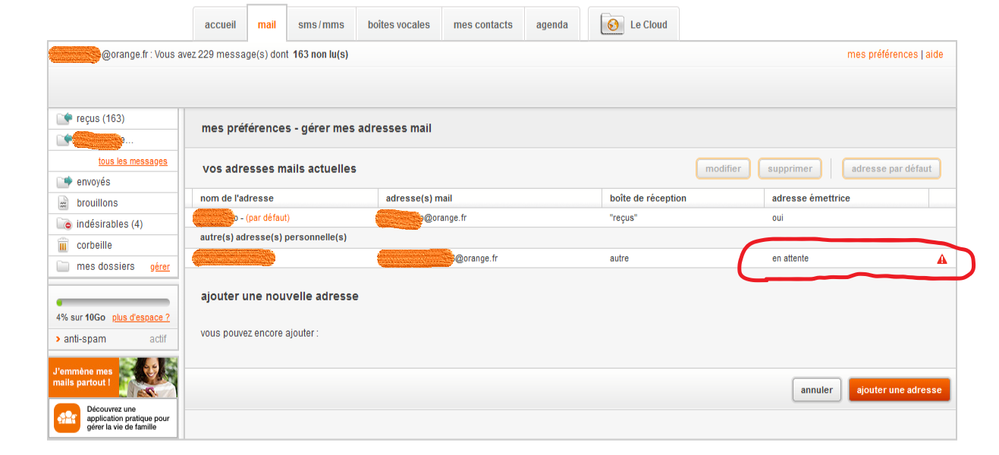Click the corbeille trash icon

click(65, 245)
